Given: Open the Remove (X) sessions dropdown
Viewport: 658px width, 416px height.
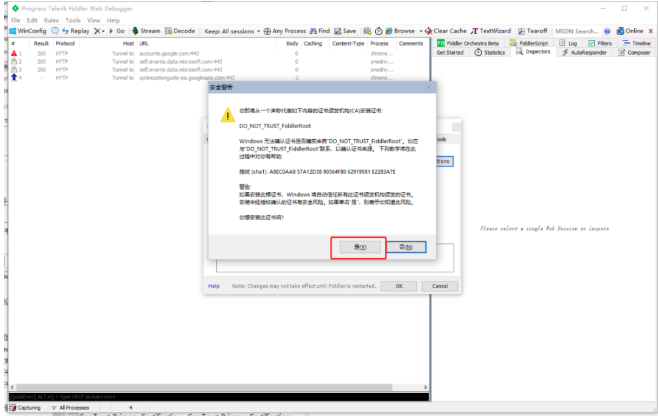Looking at the screenshot, I should (99, 31).
